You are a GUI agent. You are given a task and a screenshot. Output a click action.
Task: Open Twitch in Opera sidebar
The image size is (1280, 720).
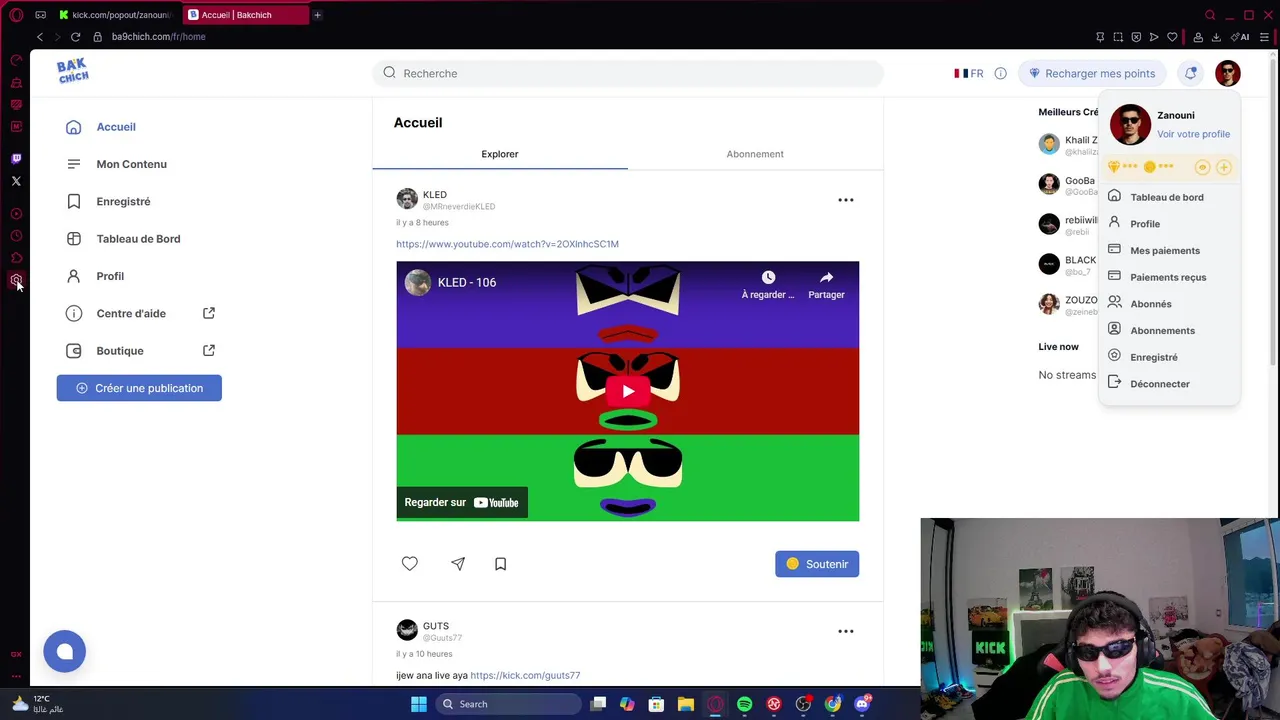[x=16, y=158]
